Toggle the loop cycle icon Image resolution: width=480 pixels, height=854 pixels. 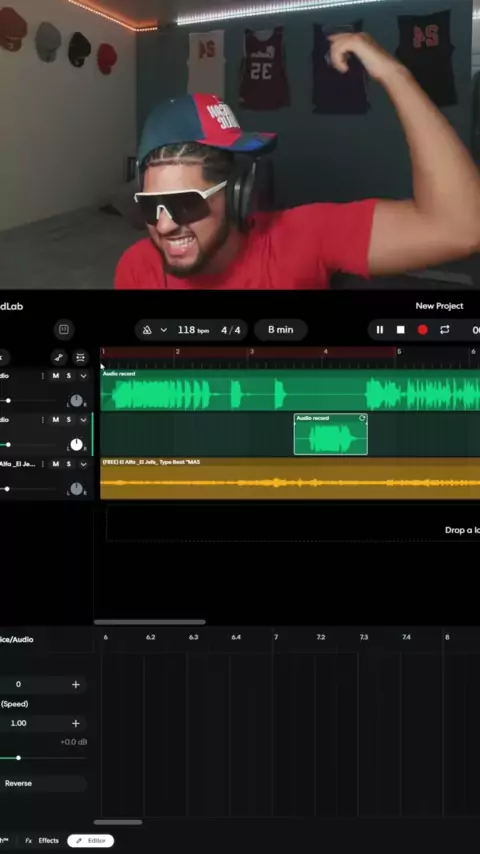pos(445,330)
